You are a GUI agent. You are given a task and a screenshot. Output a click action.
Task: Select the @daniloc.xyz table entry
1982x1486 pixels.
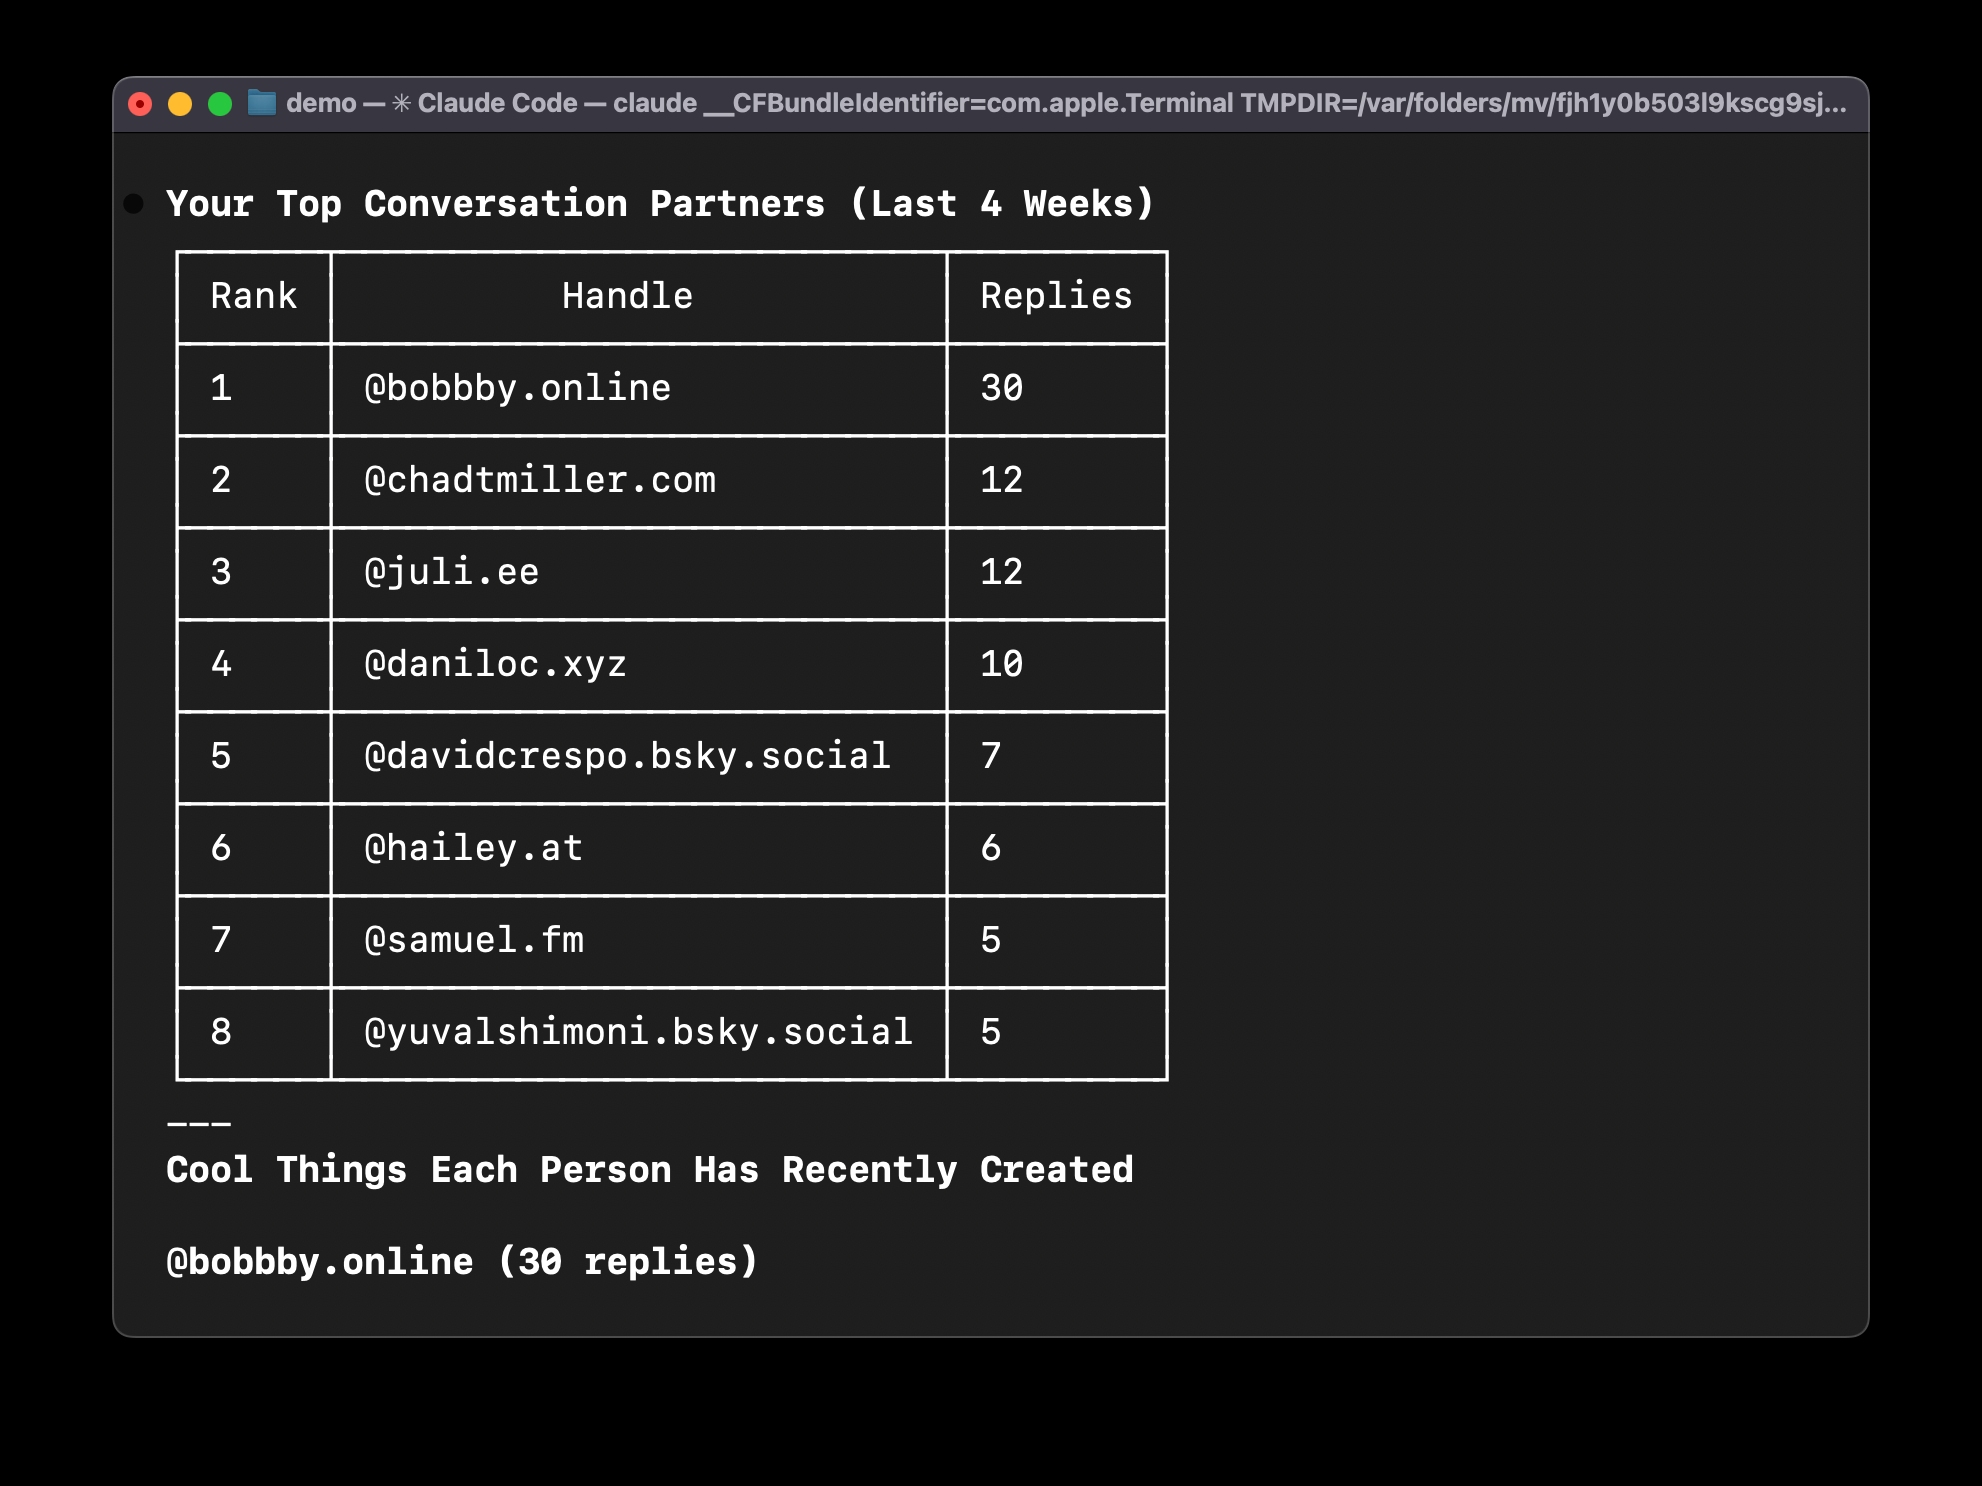(495, 664)
